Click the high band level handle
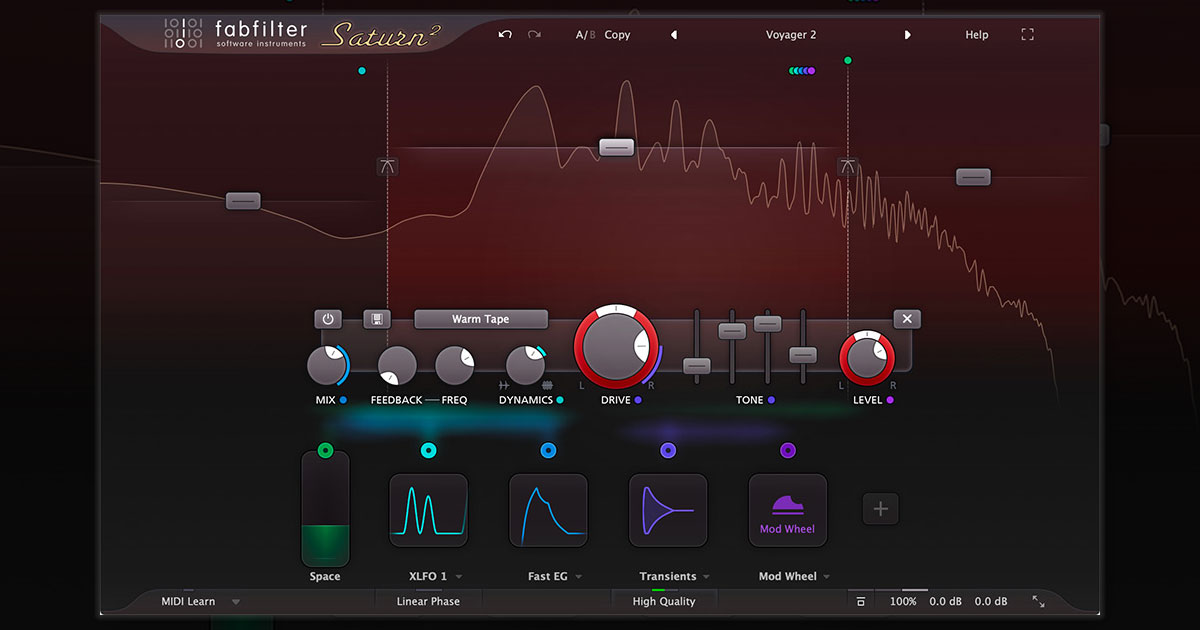The image size is (1200, 630). click(x=973, y=177)
